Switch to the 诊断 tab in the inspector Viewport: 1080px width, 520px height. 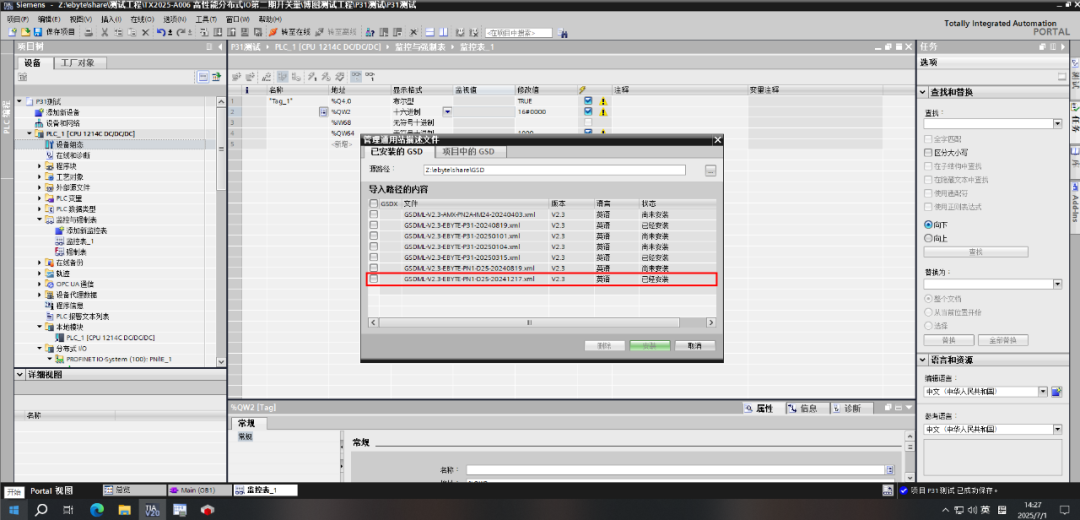pos(852,408)
